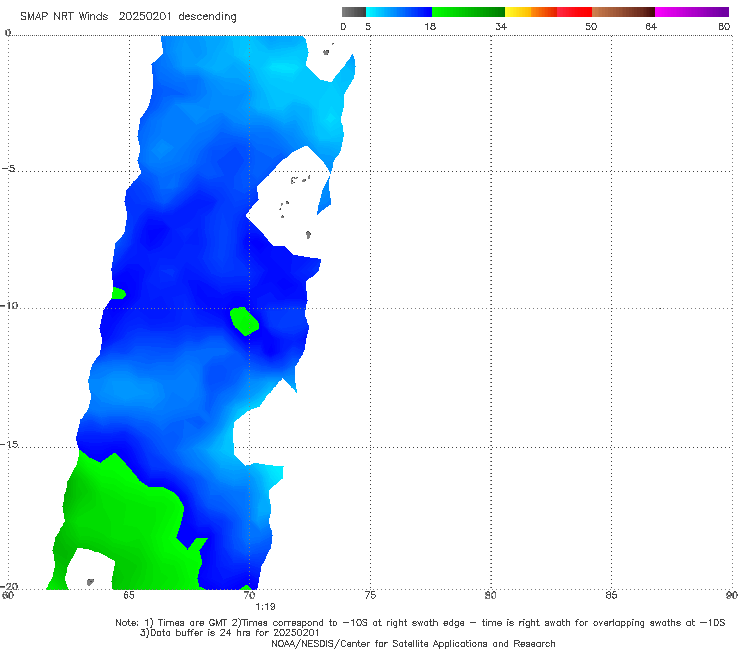Image resolution: width=740 pixels, height=650 pixels.
Task: Click the color bar label '50'
Action: (x=591, y=26)
